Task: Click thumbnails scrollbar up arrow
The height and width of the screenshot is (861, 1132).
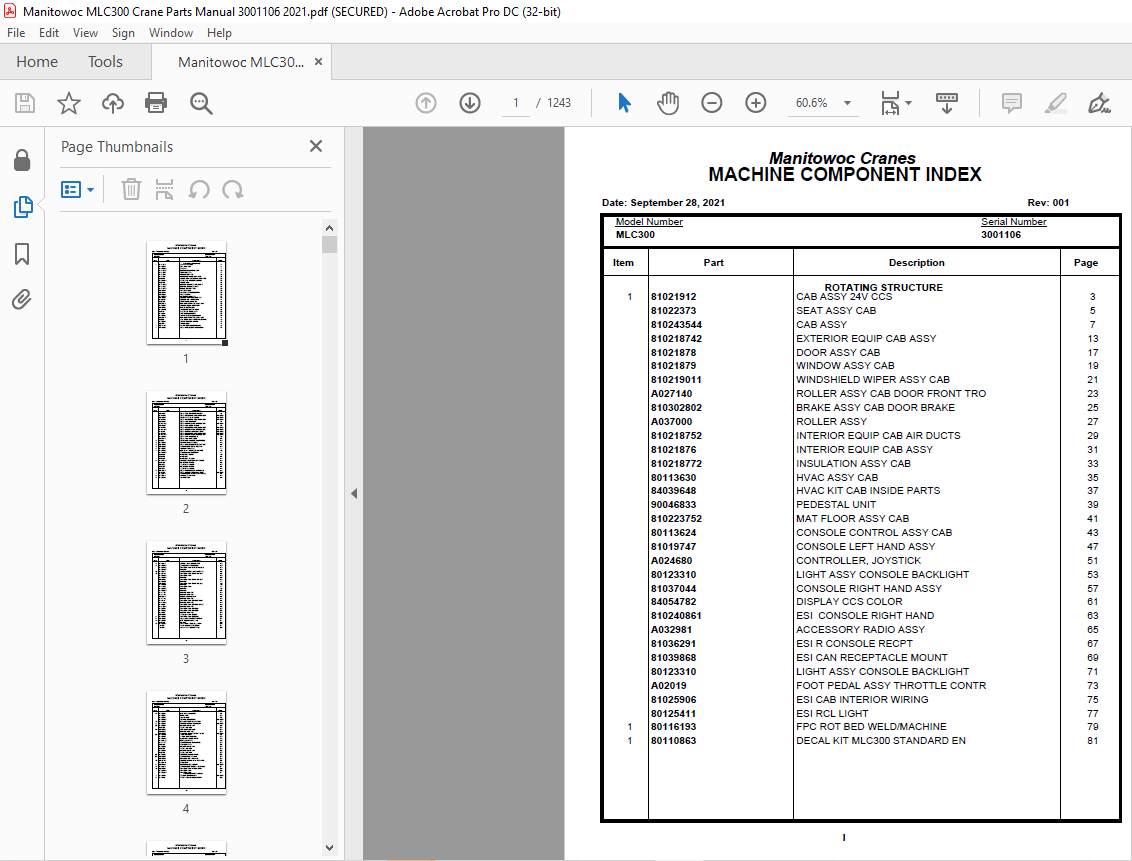Action: coord(329,228)
